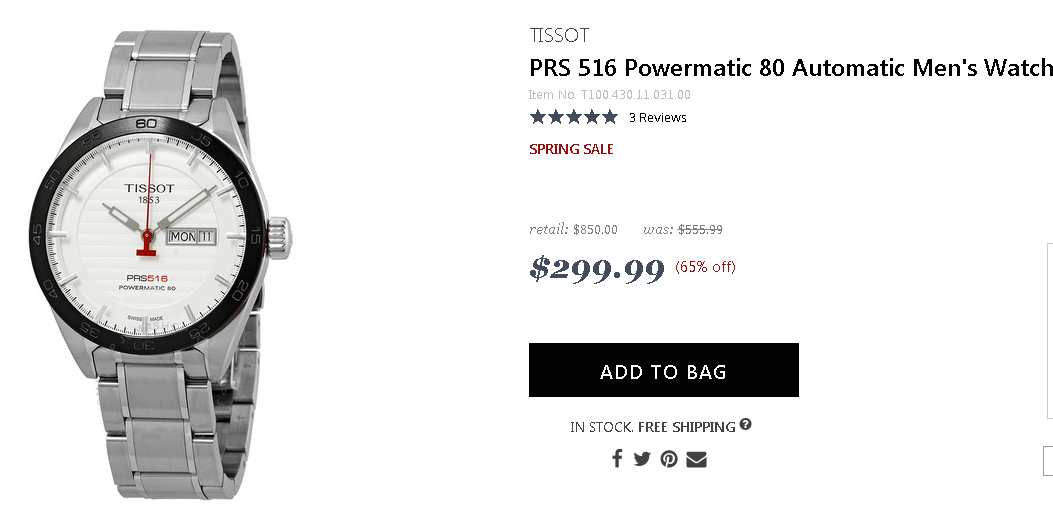
Task: Share product on Twitter
Action: [642, 459]
